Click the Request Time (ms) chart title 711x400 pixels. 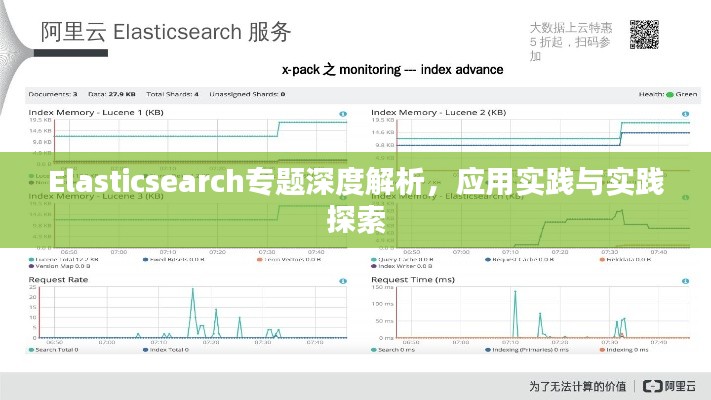pos(413,280)
